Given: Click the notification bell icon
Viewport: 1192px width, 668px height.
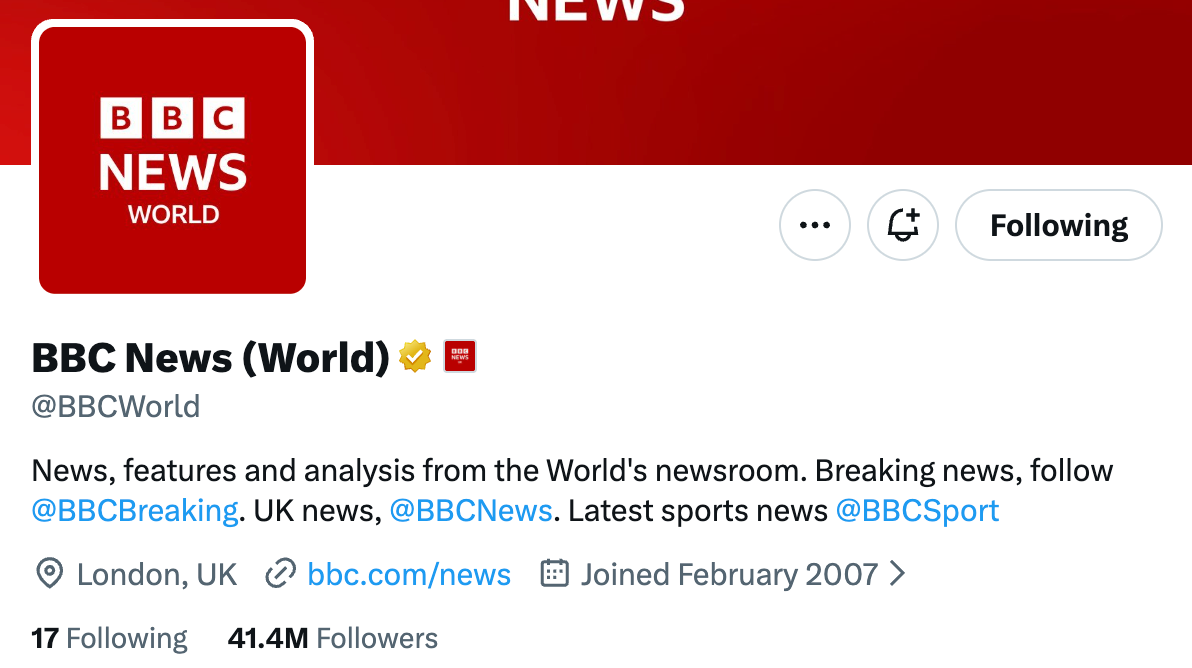Looking at the screenshot, I should pos(902,225).
